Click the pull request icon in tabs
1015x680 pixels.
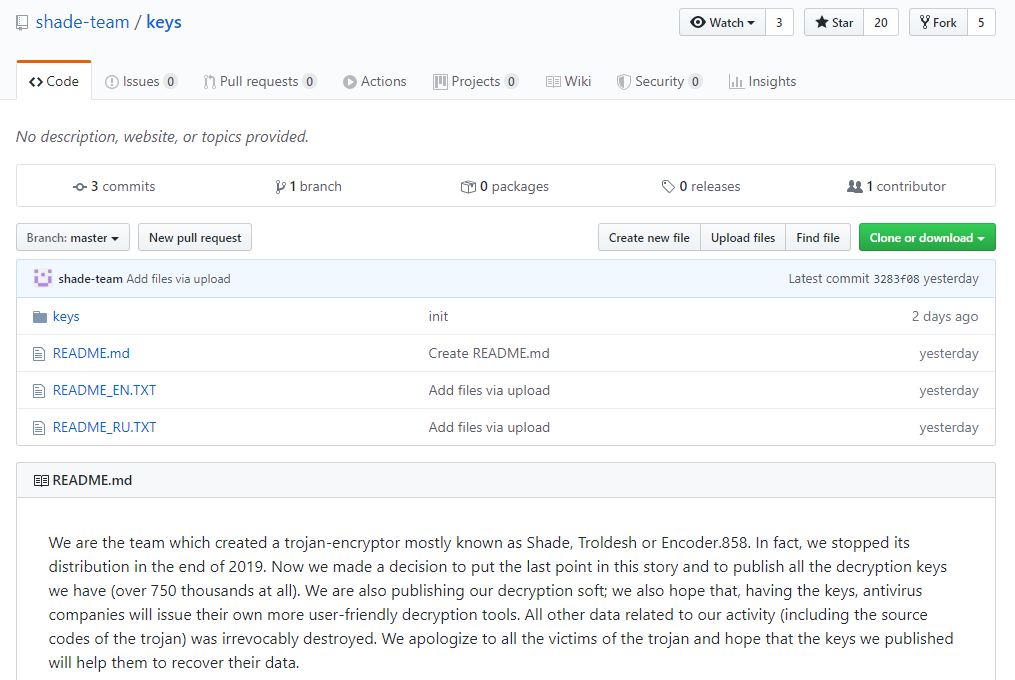click(209, 82)
